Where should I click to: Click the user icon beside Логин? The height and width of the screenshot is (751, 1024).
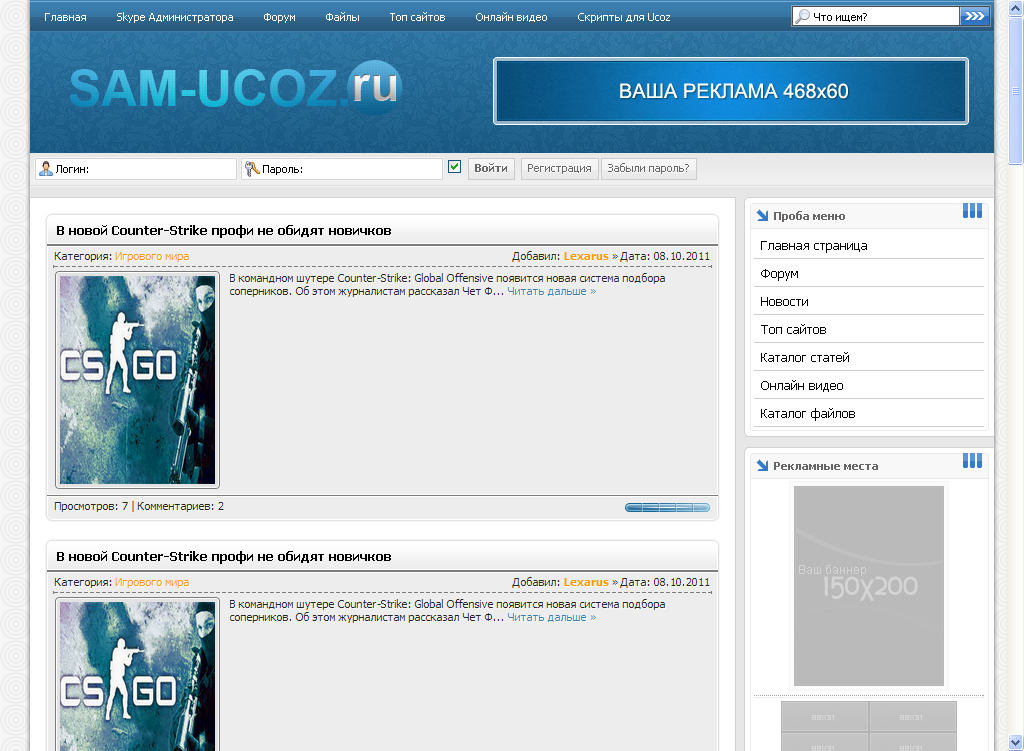(45, 168)
